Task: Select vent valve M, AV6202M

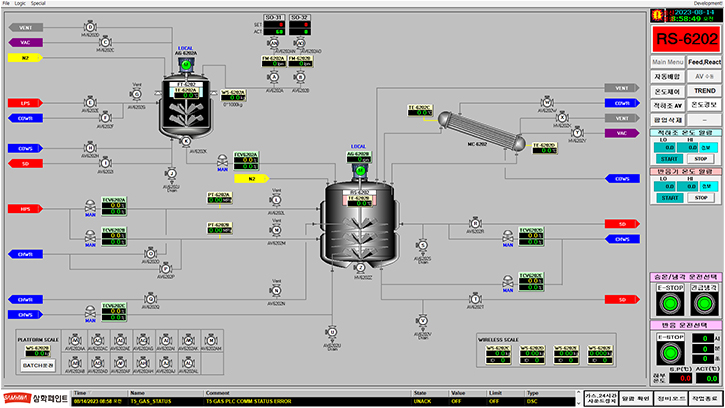Action: coord(276,230)
